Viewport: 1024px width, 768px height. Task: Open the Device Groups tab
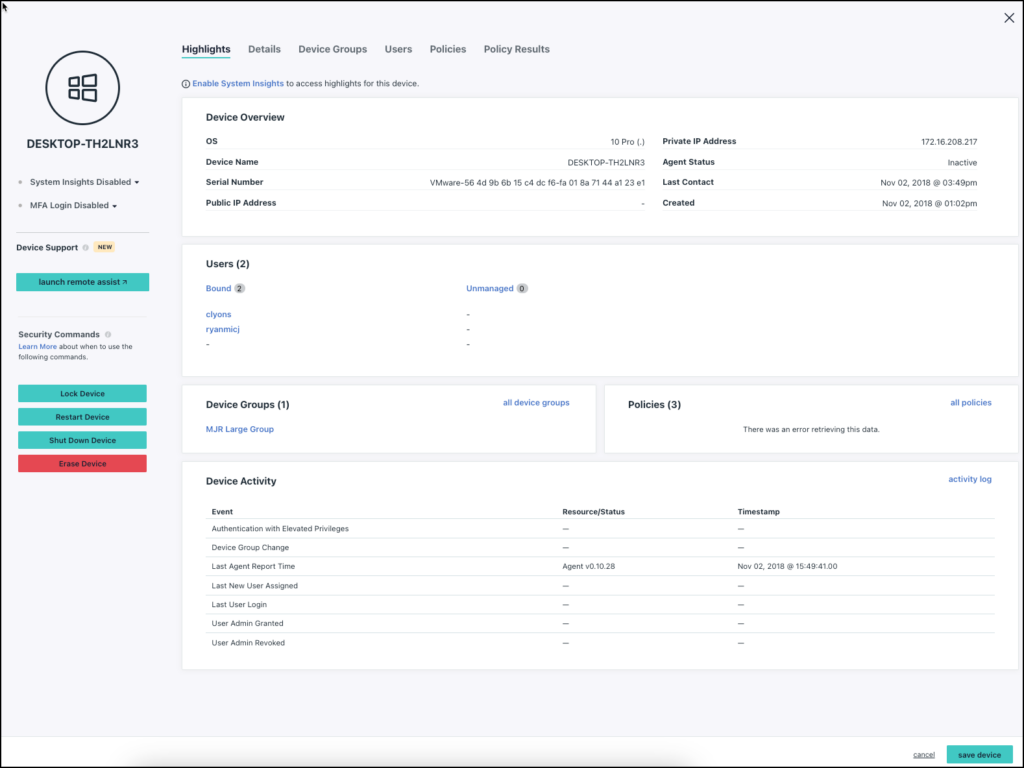tap(332, 49)
